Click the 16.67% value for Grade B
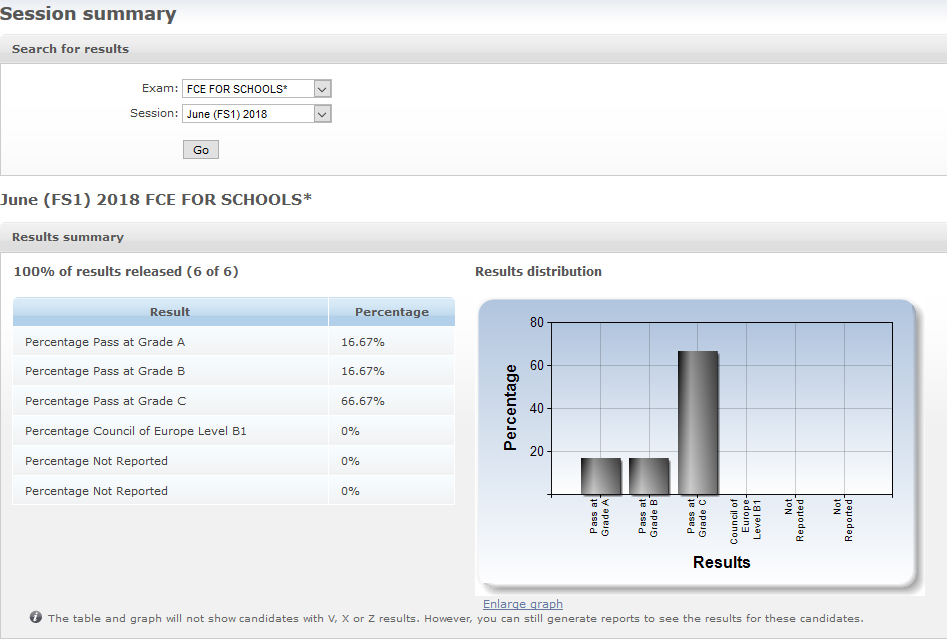Image resolution: width=947 pixels, height=640 pixels. click(x=362, y=371)
